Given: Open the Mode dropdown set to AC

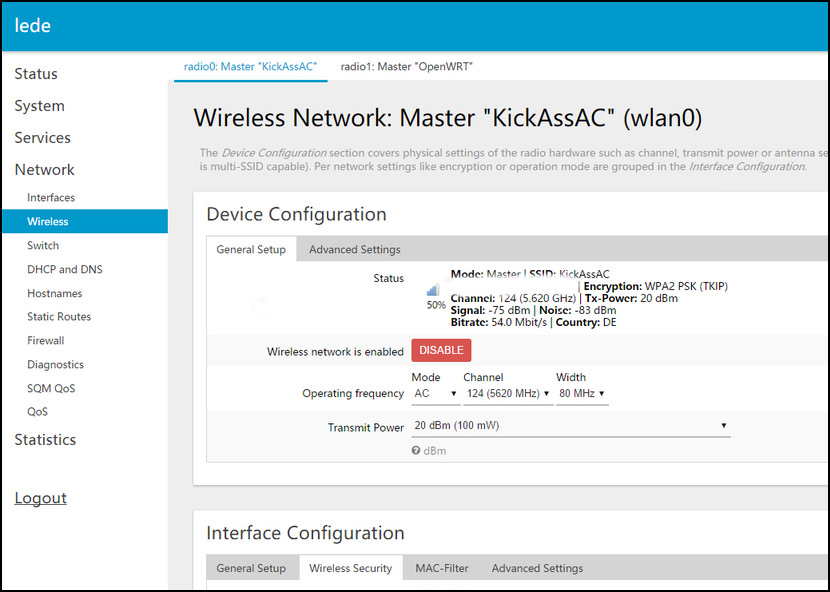Looking at the screenshot, I should [434, 393].
